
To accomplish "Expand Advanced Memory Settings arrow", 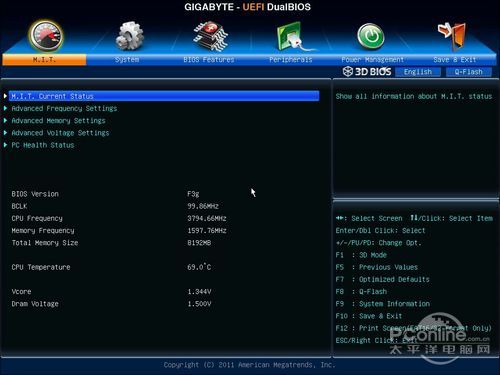I will [x=5, y=120].
